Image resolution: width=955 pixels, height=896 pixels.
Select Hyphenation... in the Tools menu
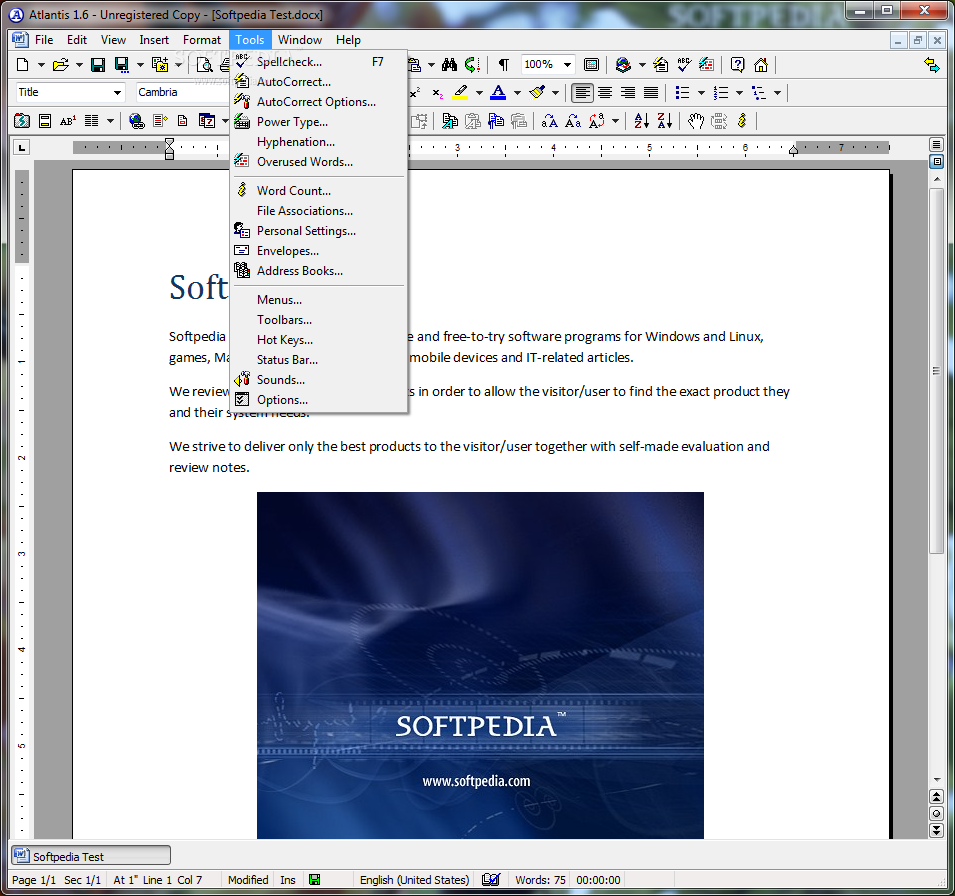point(319,142)
